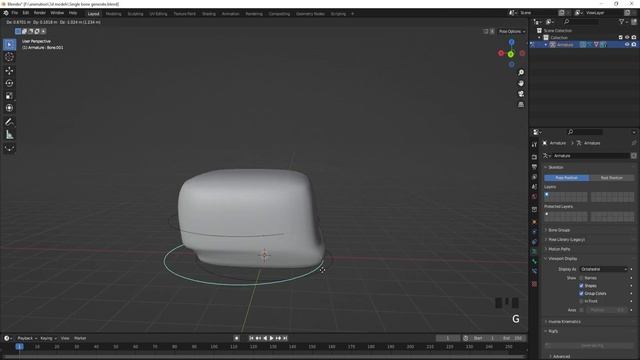
Task: Toggle Collection exclude checkbox in outliner
Action: [x=620, y=37]
